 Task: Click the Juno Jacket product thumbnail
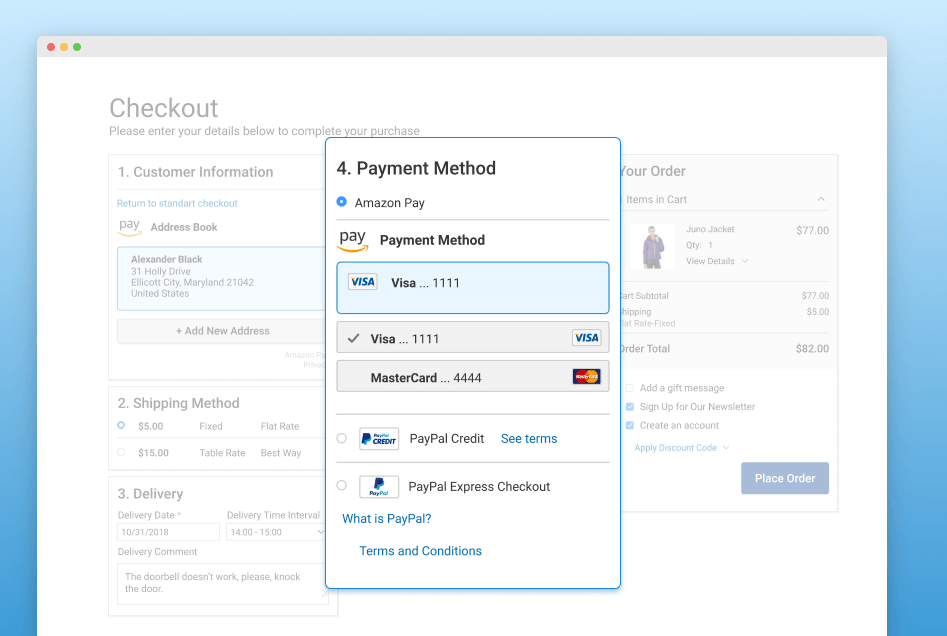pyautogui.click(x=652, y=246)
